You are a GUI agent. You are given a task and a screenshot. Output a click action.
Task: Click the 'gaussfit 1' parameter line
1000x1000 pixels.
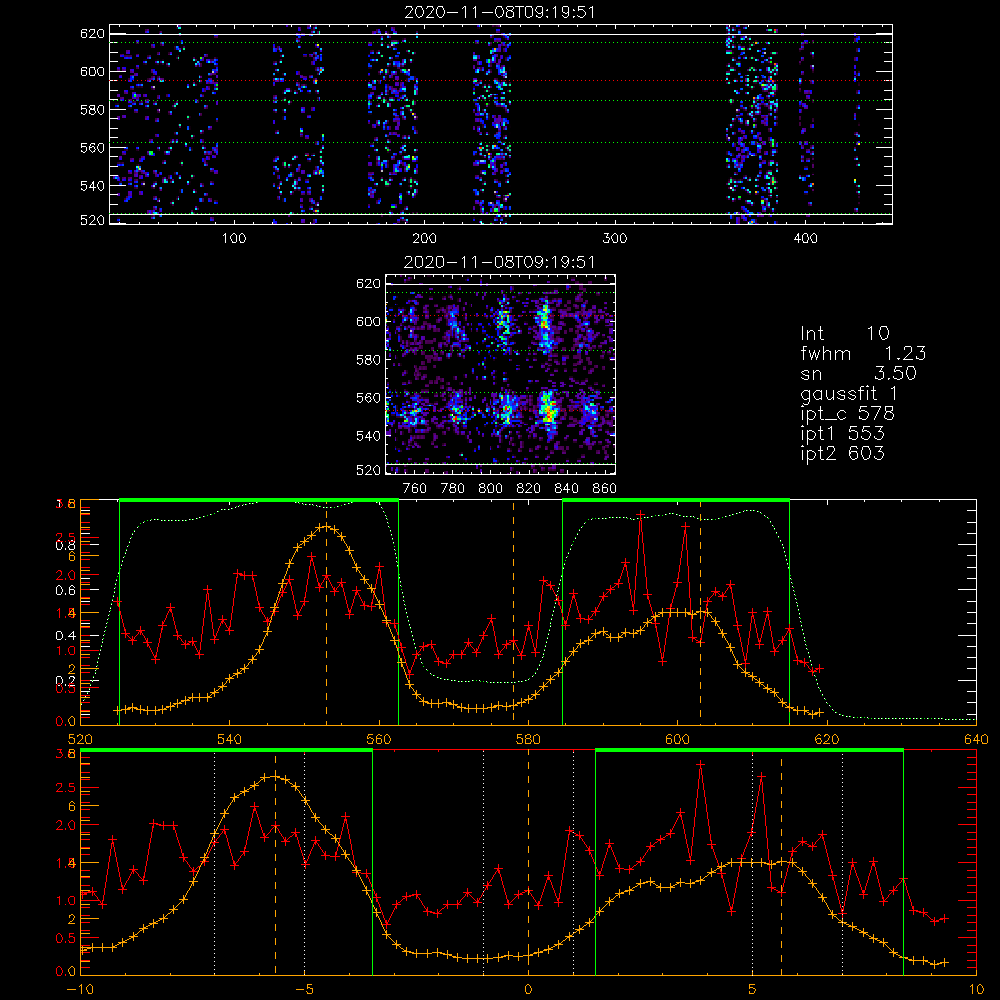(849, 393)
